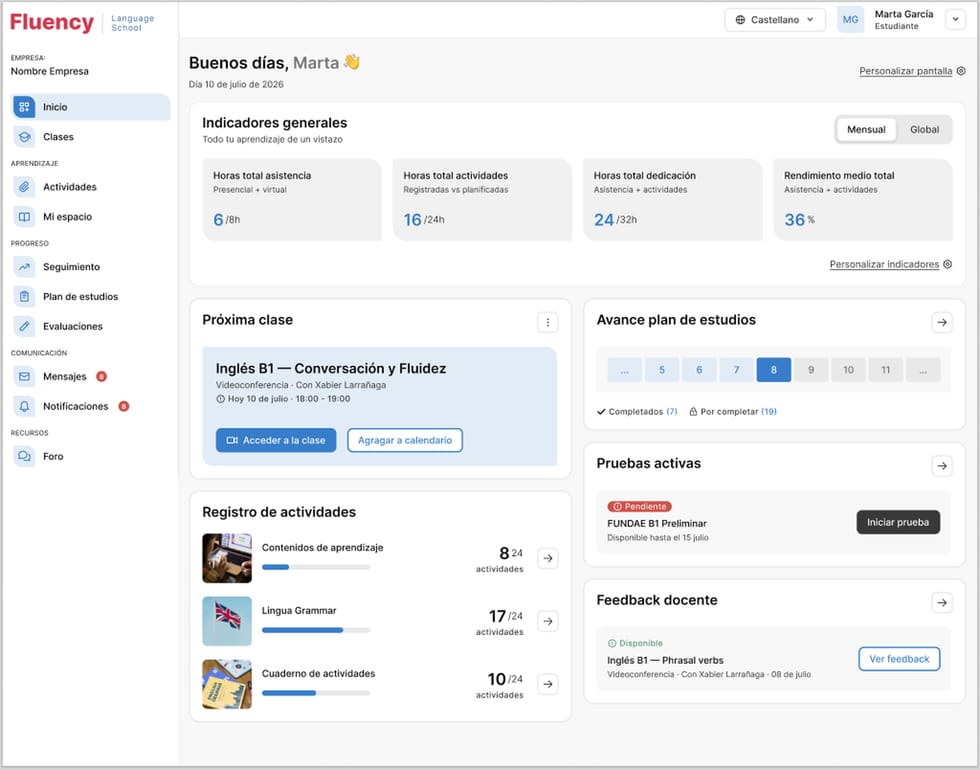Click the Rendimiento medio total card
This screenshot has height=770, width=980.
pos(863,200)
